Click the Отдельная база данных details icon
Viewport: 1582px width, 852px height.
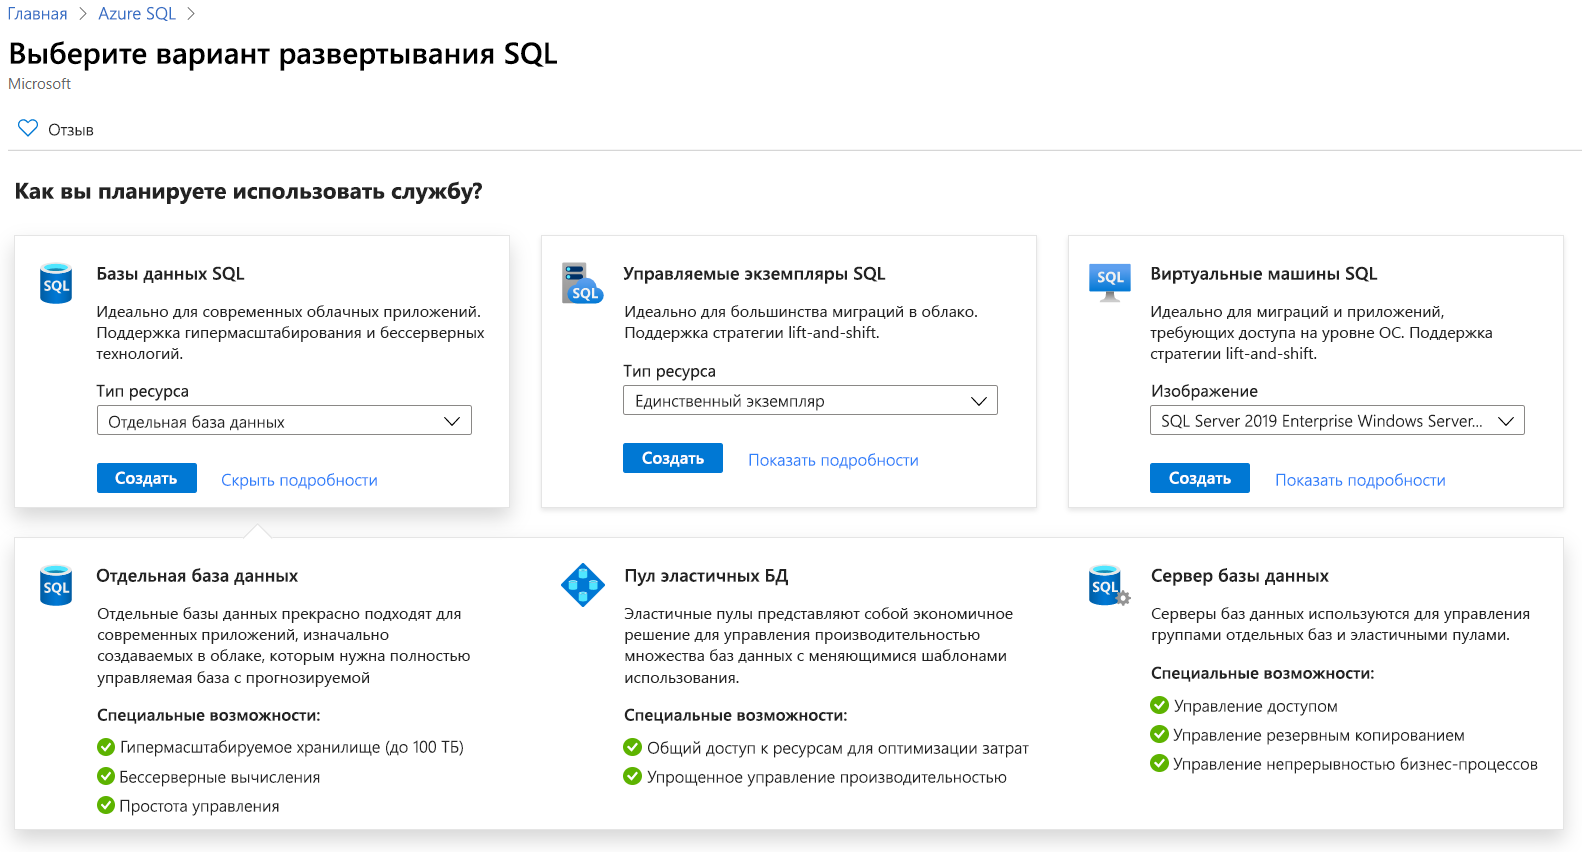56,585
